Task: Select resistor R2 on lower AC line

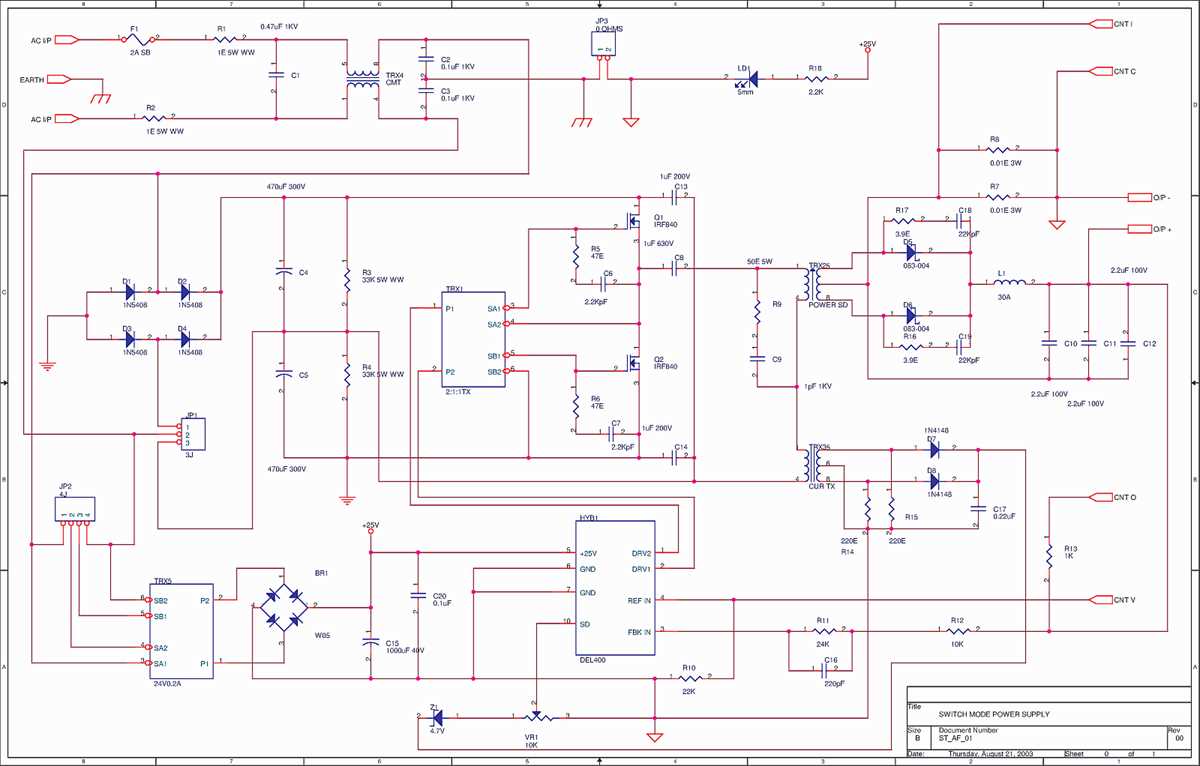Action: [x=153, y=118]
